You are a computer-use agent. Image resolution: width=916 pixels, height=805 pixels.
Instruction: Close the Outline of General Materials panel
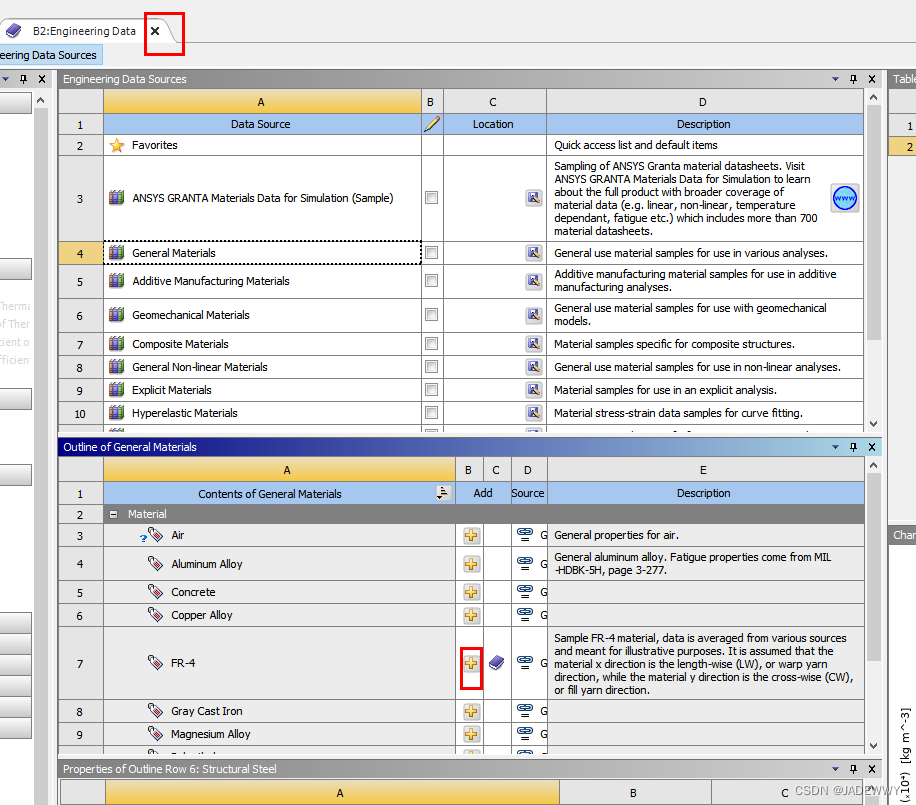point(872,447)
